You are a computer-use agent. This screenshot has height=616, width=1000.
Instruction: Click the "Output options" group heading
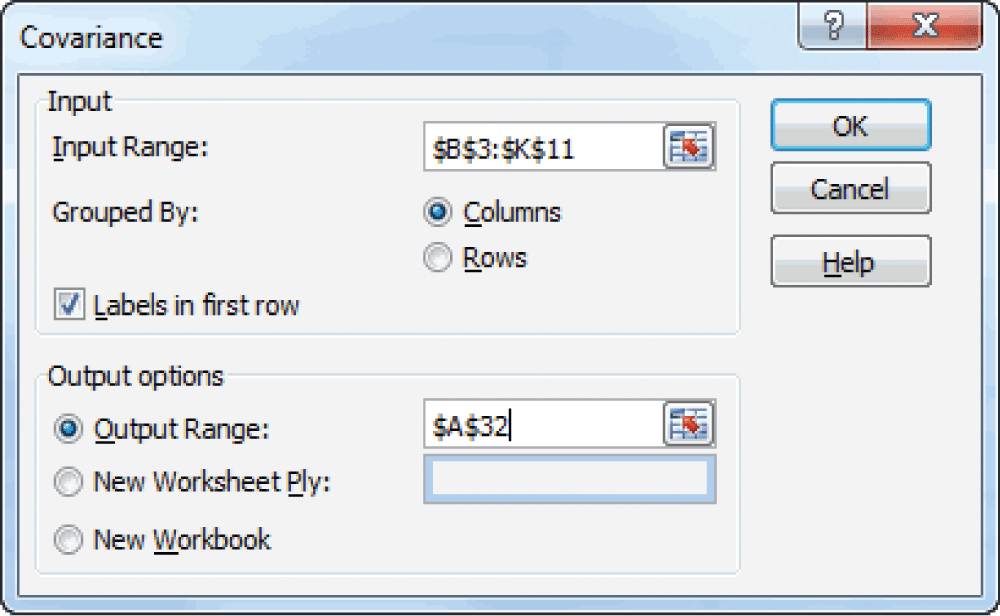click(x=136, y=376)
